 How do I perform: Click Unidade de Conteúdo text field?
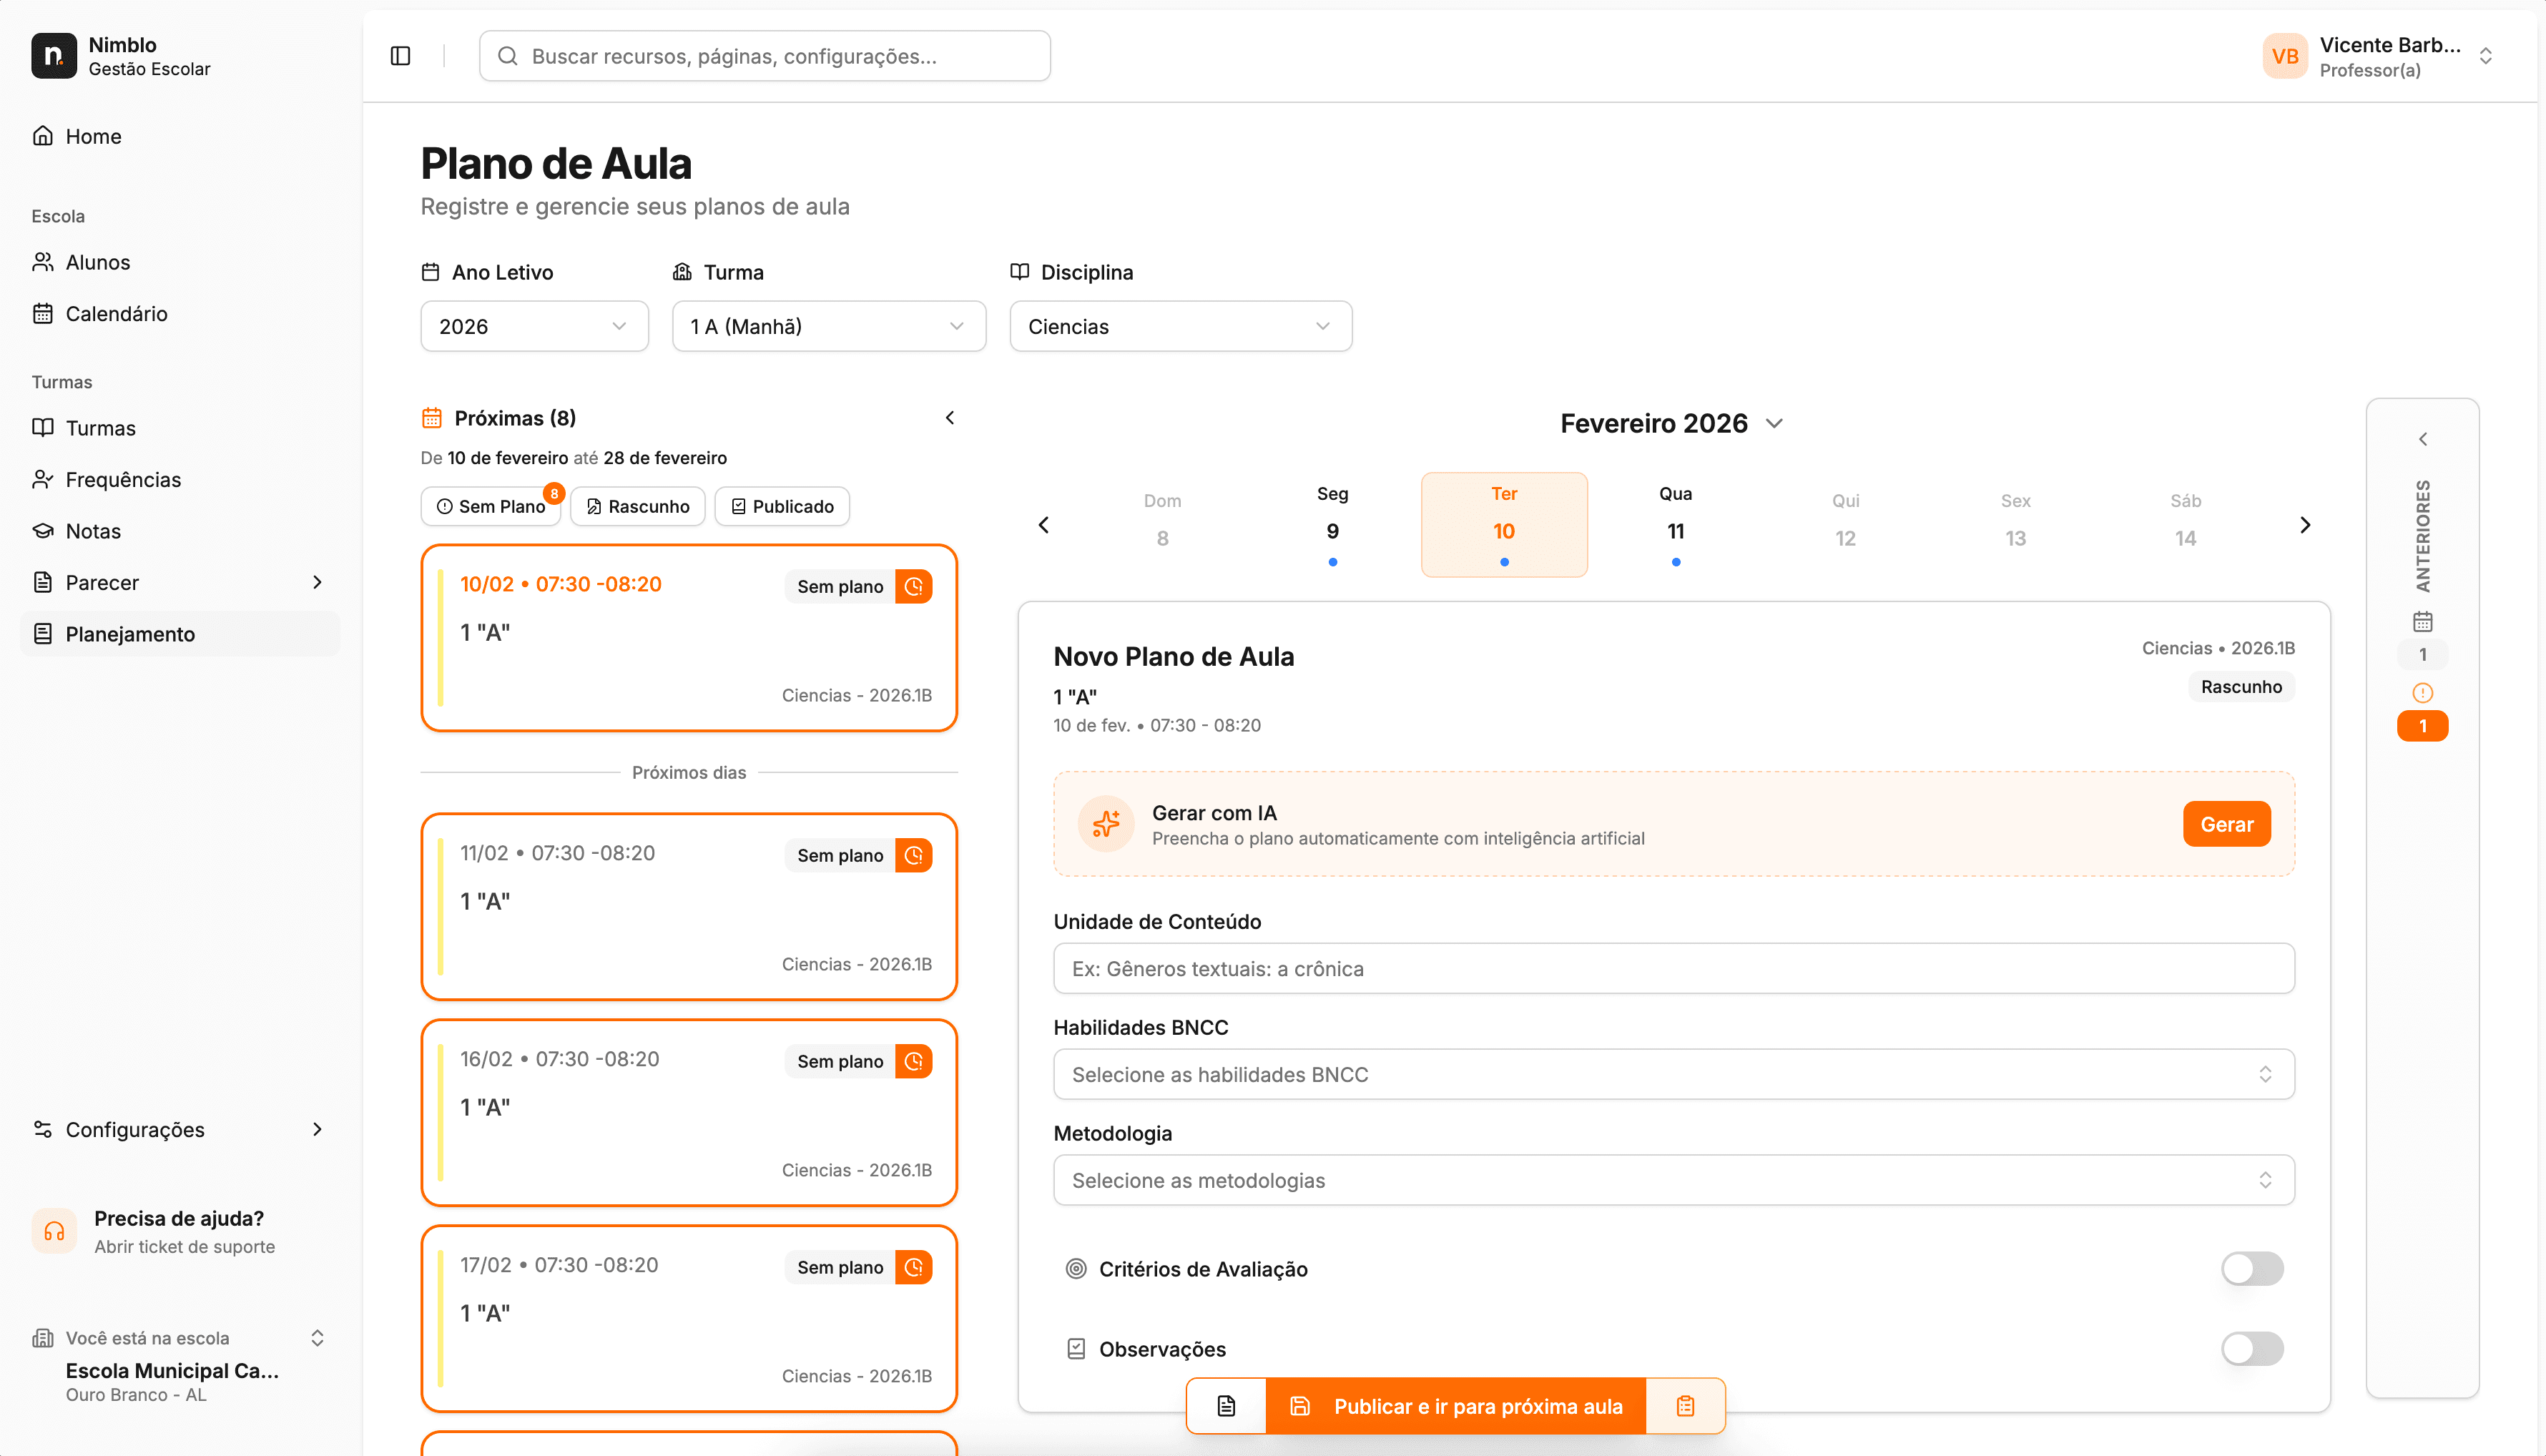(1673, 969)
